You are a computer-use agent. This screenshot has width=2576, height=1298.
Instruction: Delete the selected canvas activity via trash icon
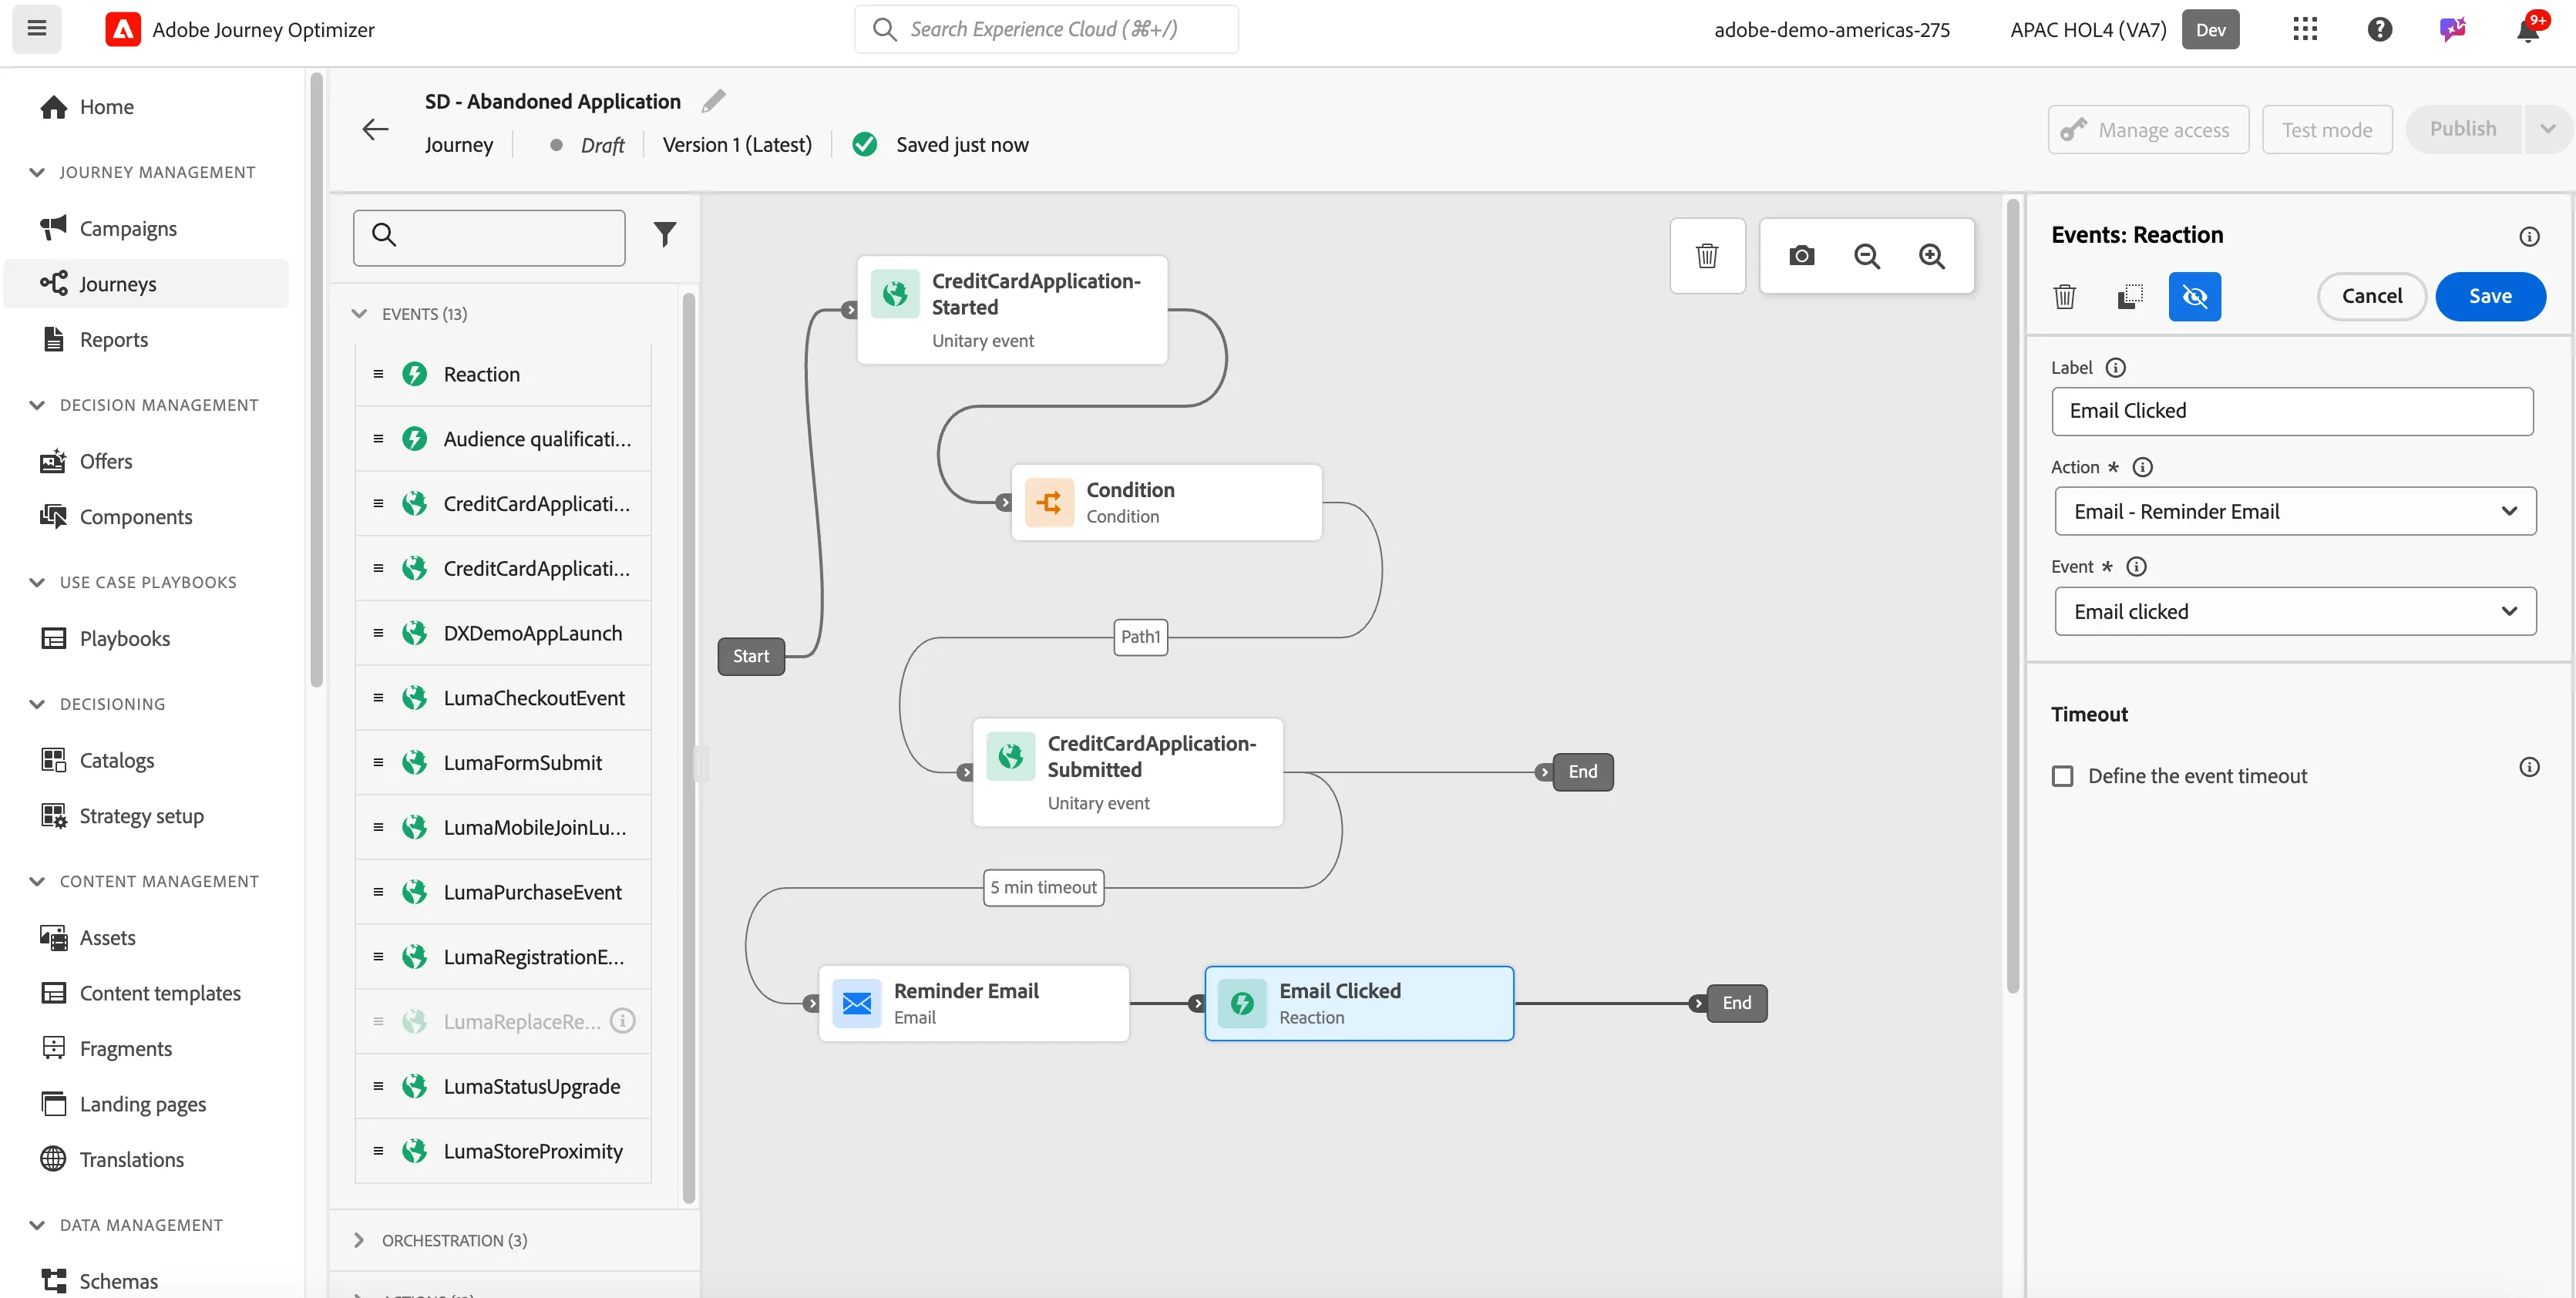(1707, 256)
